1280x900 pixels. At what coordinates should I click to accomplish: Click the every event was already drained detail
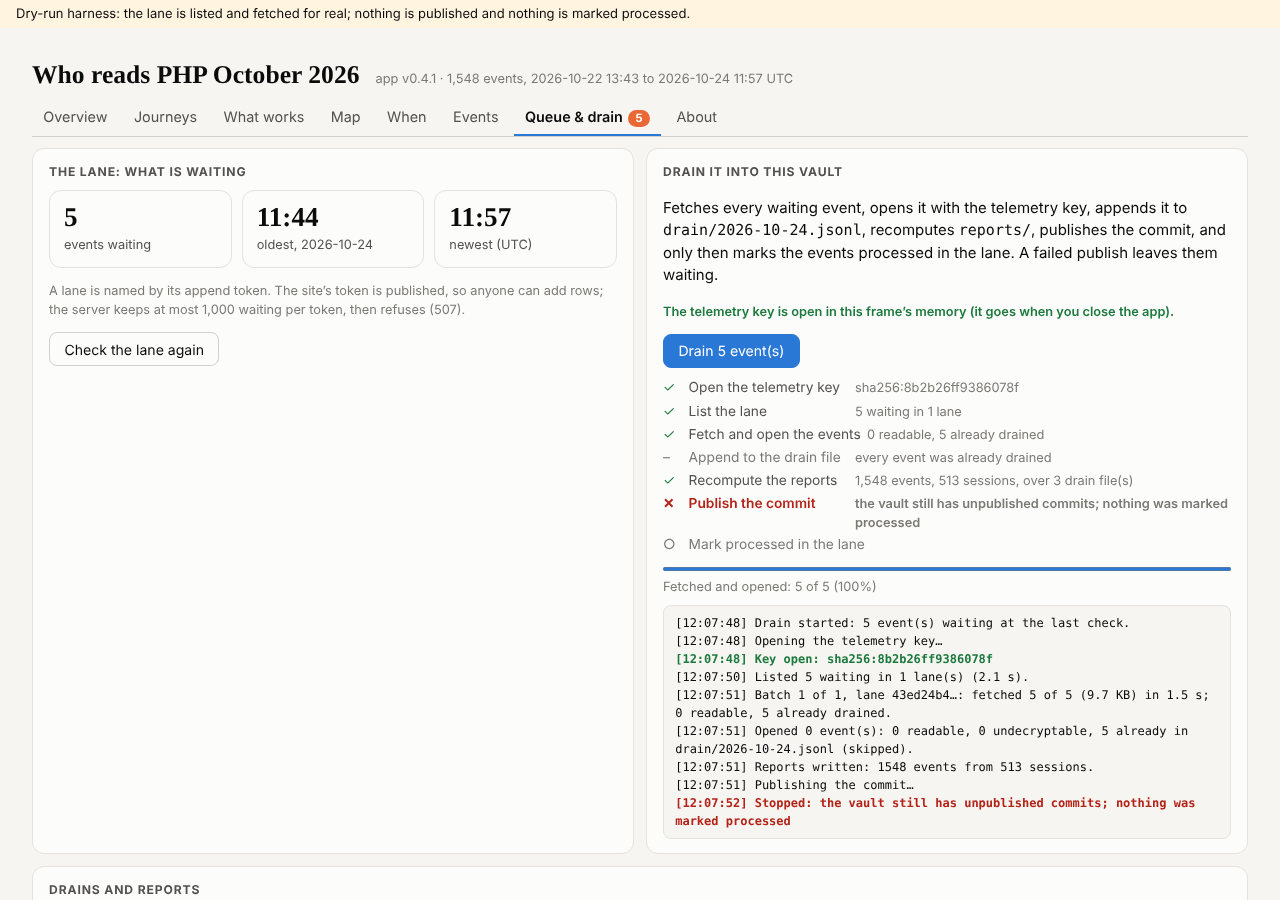click(953, 457)
